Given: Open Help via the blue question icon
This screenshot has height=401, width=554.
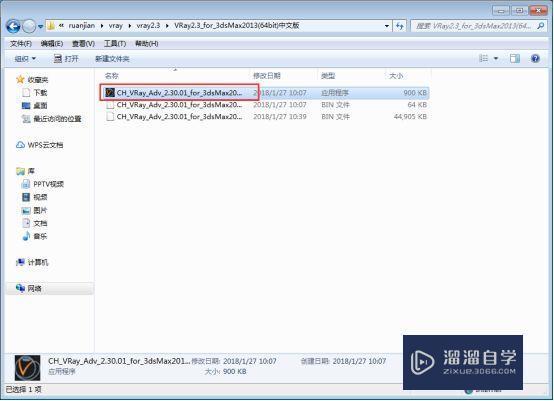Looking at the screenshot, I should (x=535, y=58).
